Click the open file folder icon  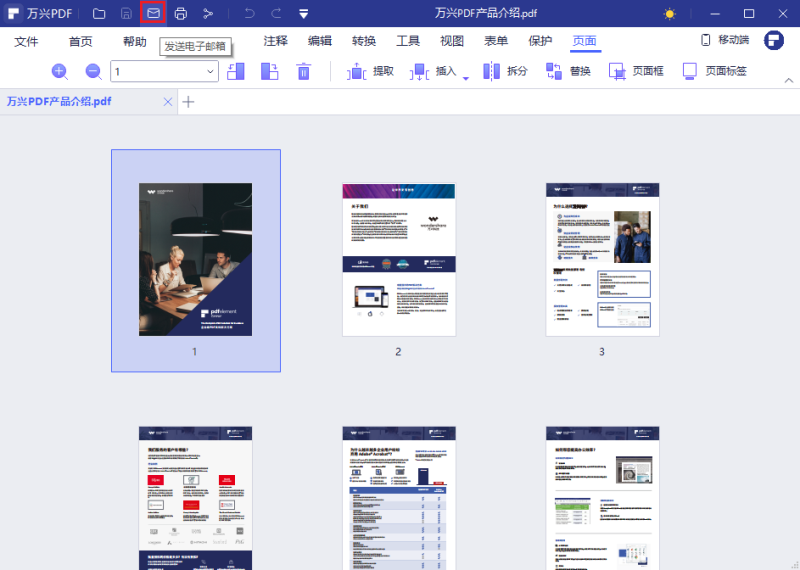98,14
